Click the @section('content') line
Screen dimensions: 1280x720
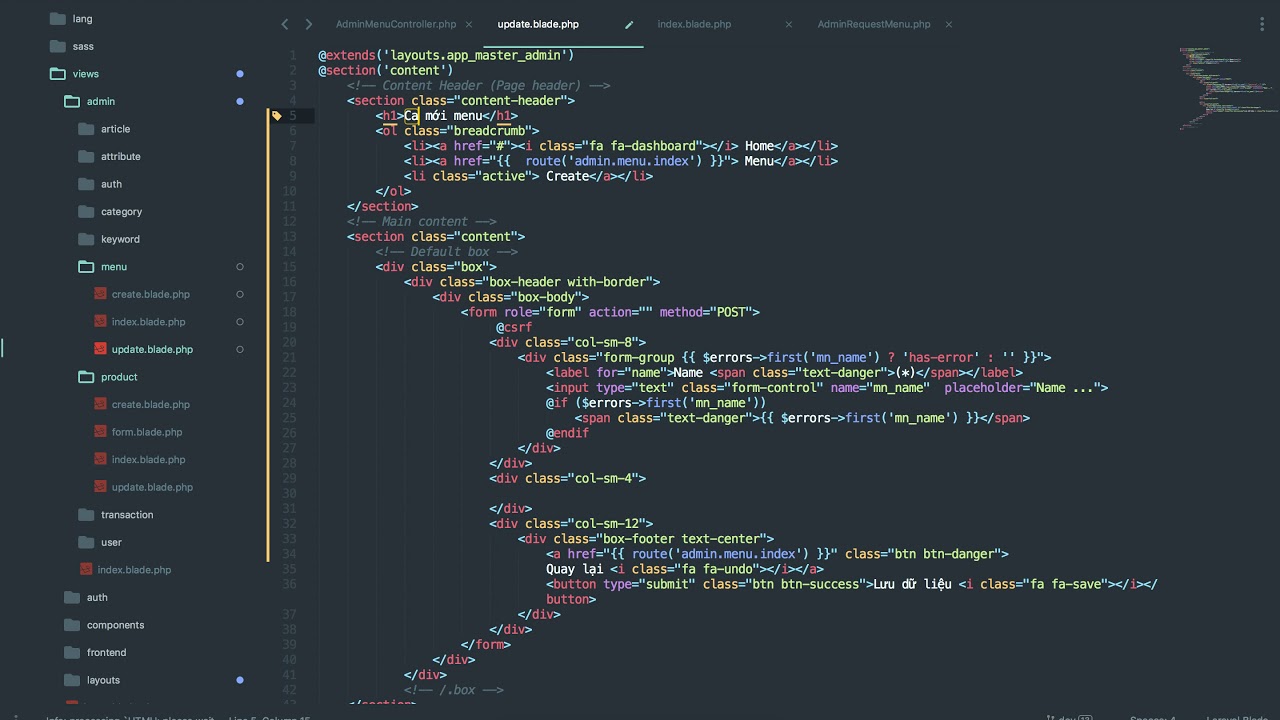385,70
